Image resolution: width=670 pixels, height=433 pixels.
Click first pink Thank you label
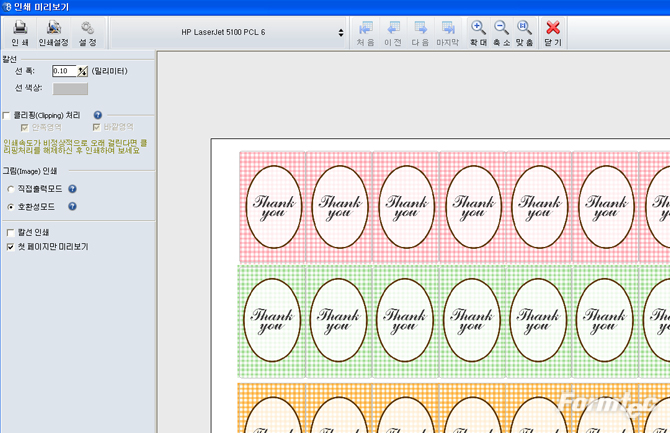click(x=273, y=207)
